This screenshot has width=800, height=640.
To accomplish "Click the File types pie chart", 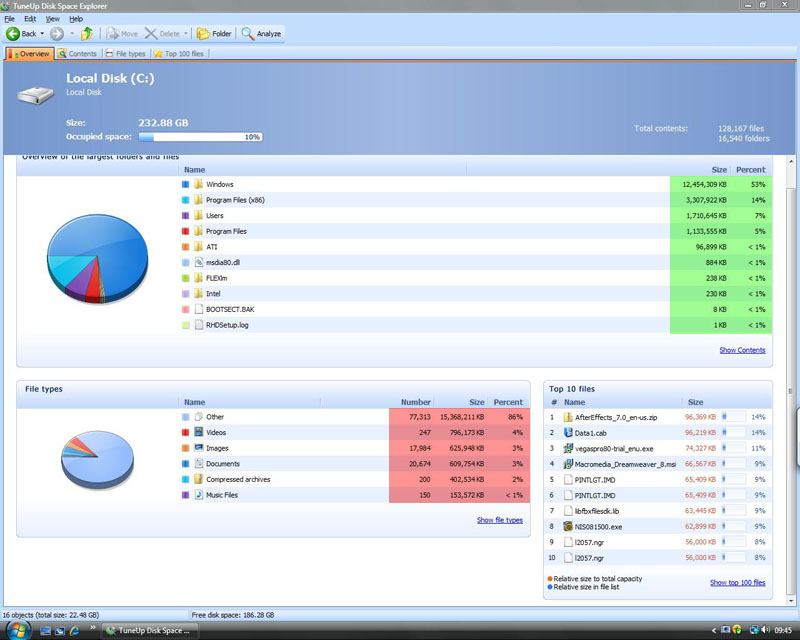I will click(97, 460).
